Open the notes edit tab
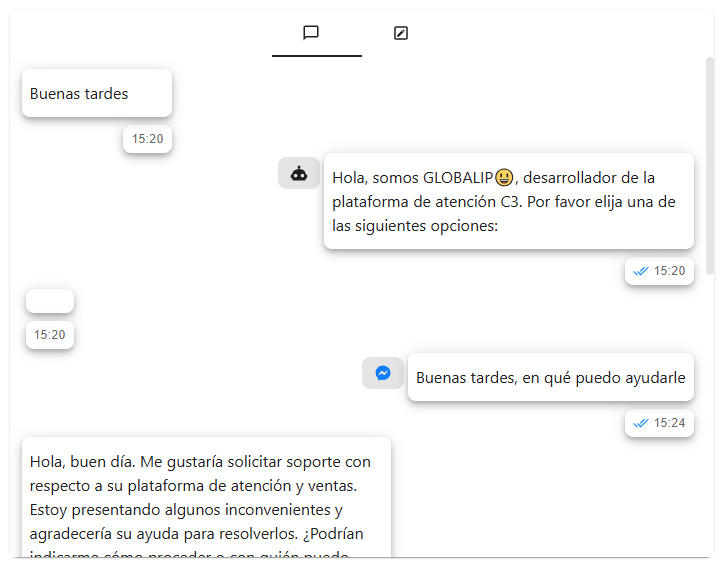 pos(401,33)
